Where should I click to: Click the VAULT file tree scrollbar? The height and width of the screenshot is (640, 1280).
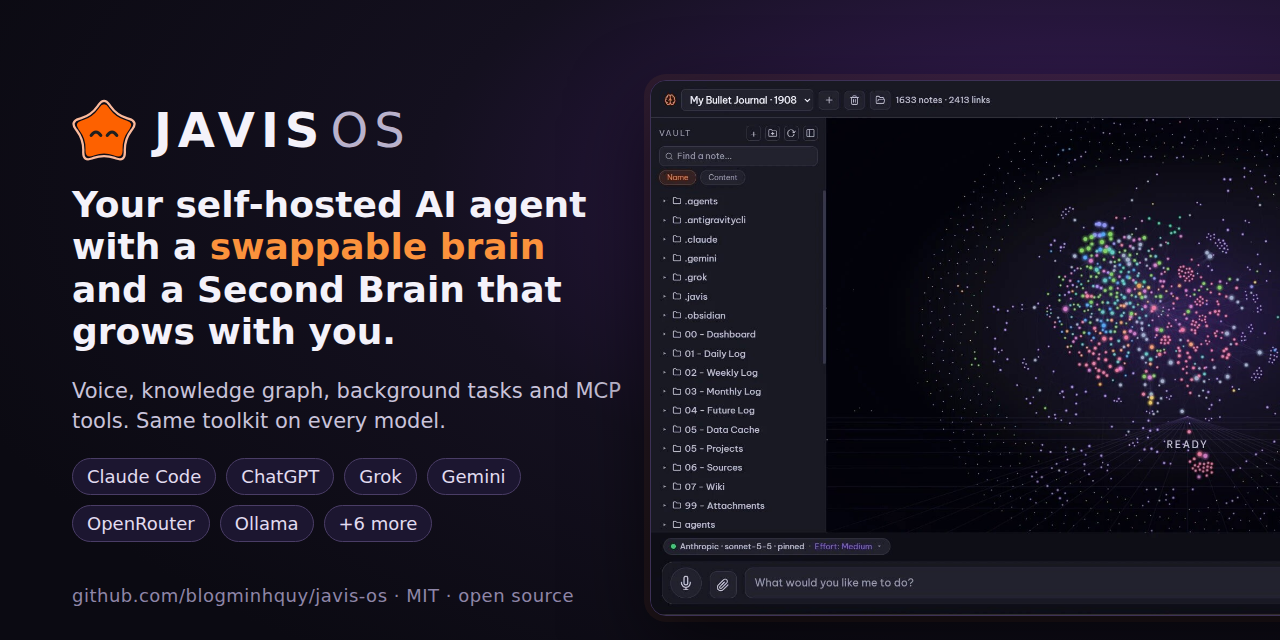(824, 277)
